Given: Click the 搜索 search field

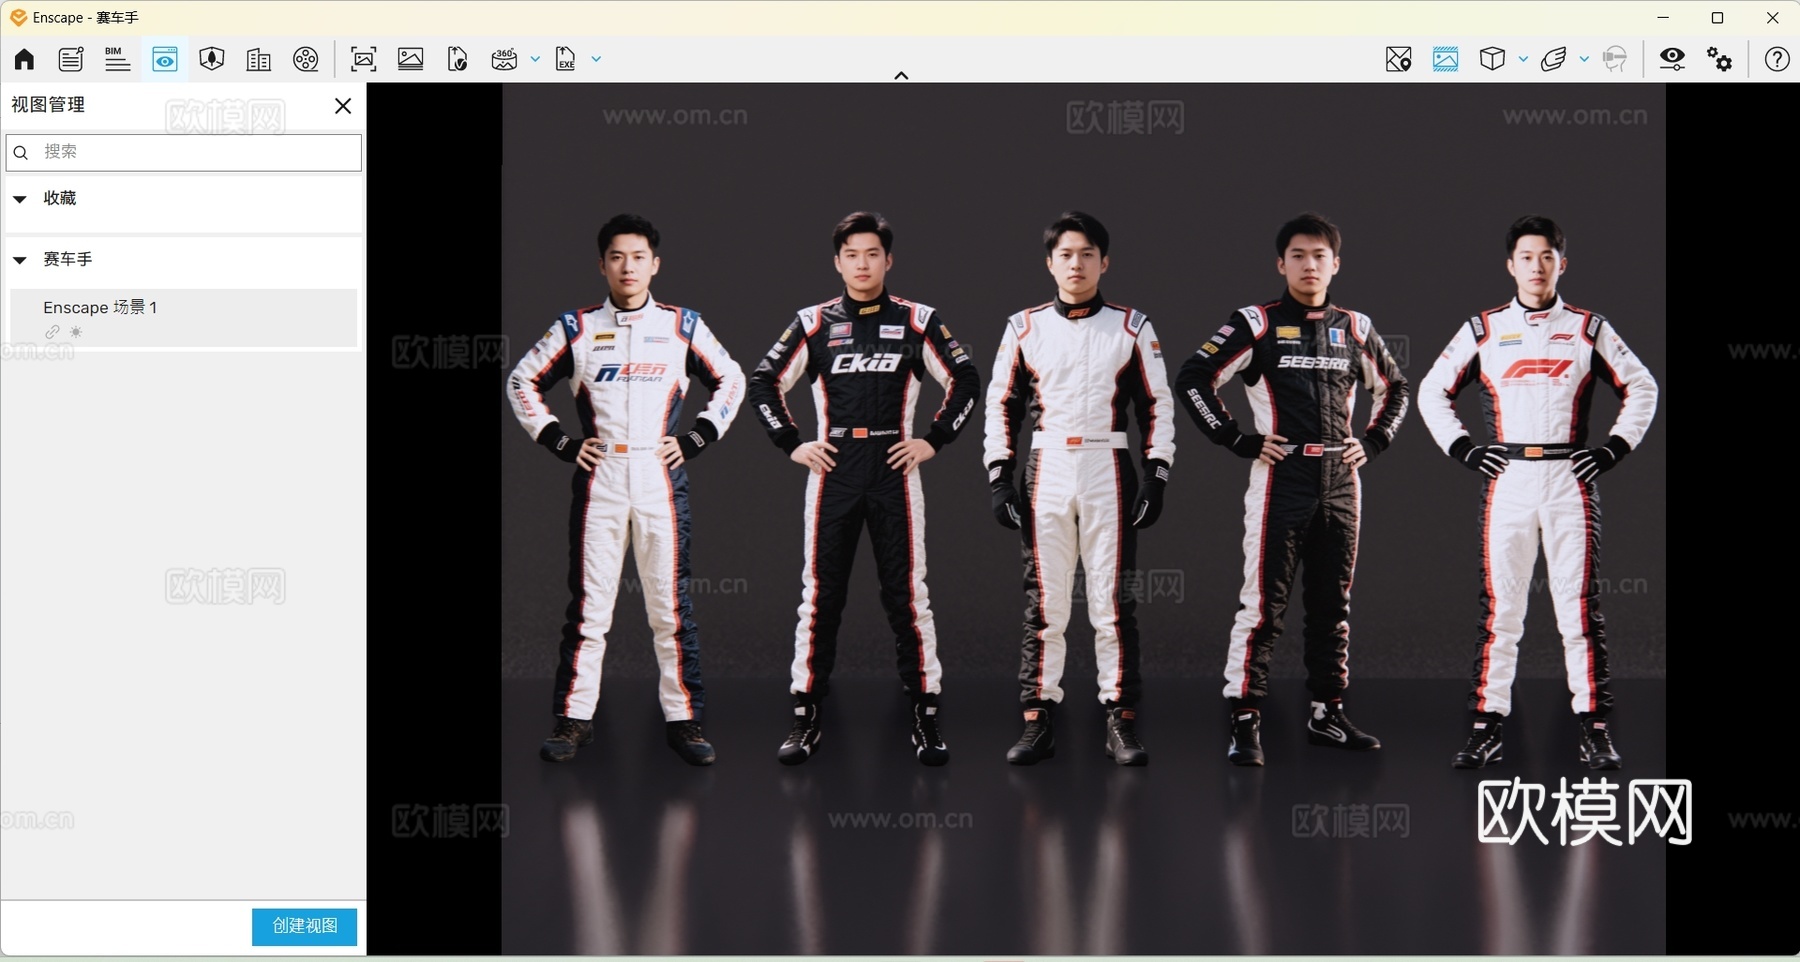Looking at the screenshot, I should pyautogui.click(x=184, y=152).
